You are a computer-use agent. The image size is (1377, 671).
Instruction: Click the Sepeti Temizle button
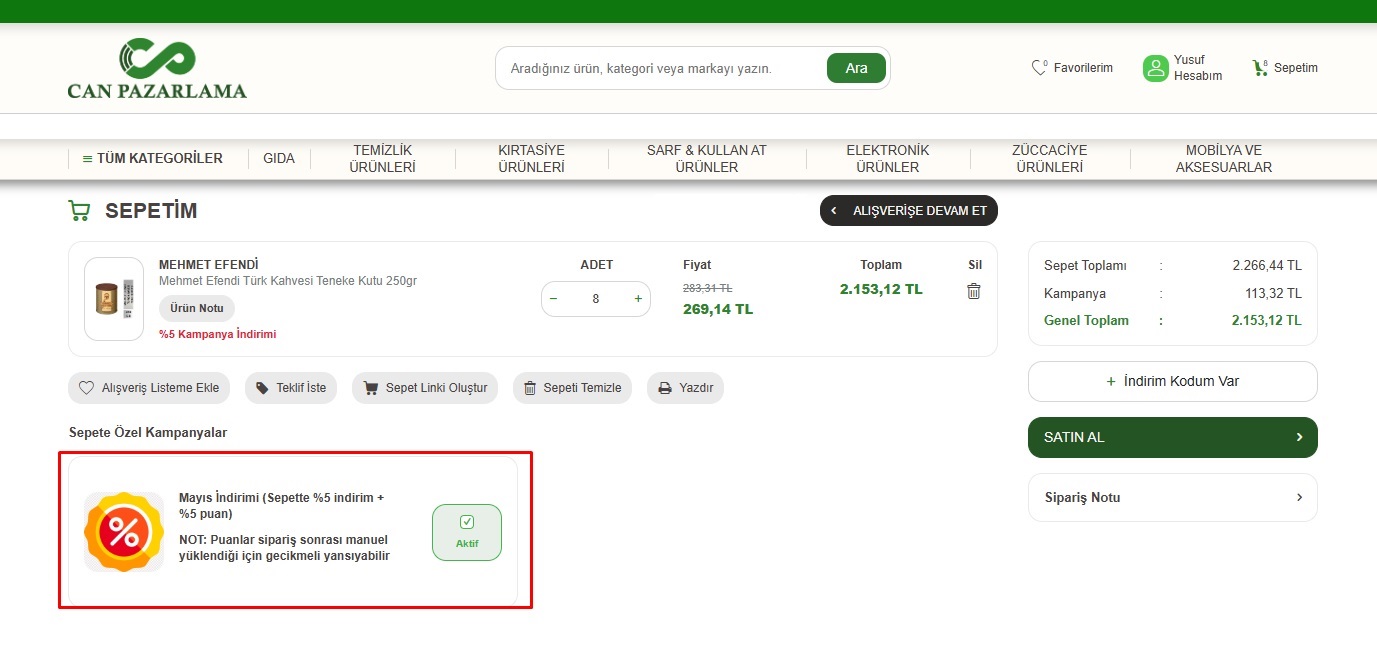pos(572,388)
